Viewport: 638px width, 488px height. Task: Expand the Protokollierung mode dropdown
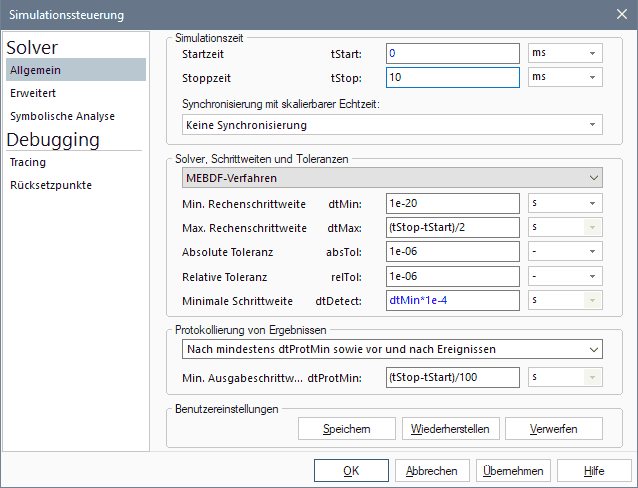(x=392, y=349)
